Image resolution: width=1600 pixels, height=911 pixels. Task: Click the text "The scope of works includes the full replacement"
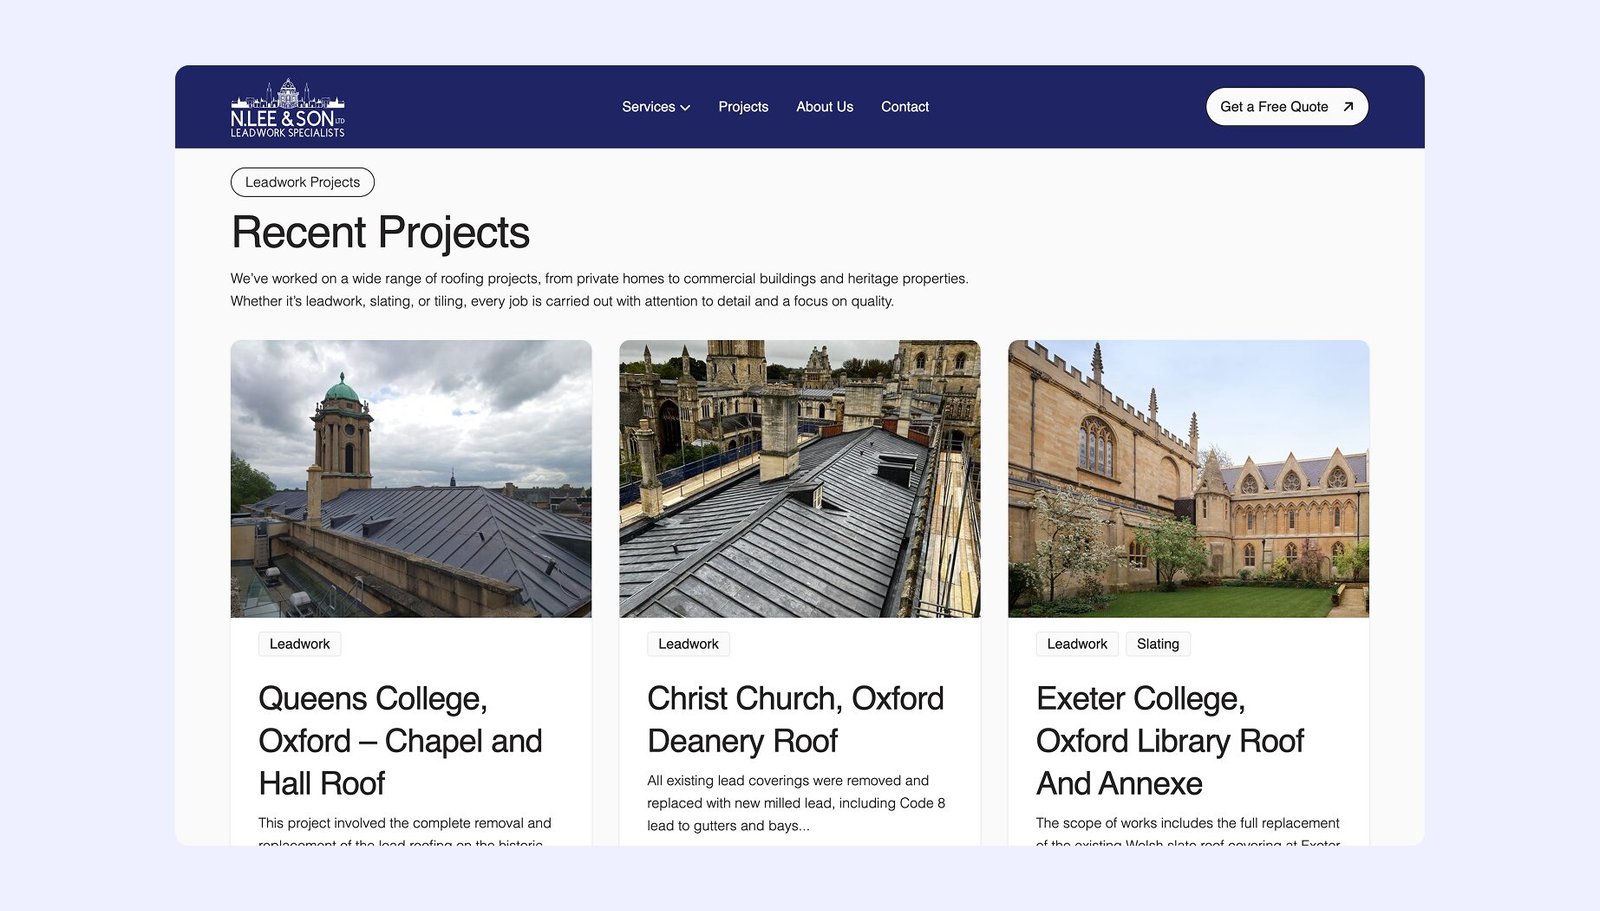coord(1188,823)
